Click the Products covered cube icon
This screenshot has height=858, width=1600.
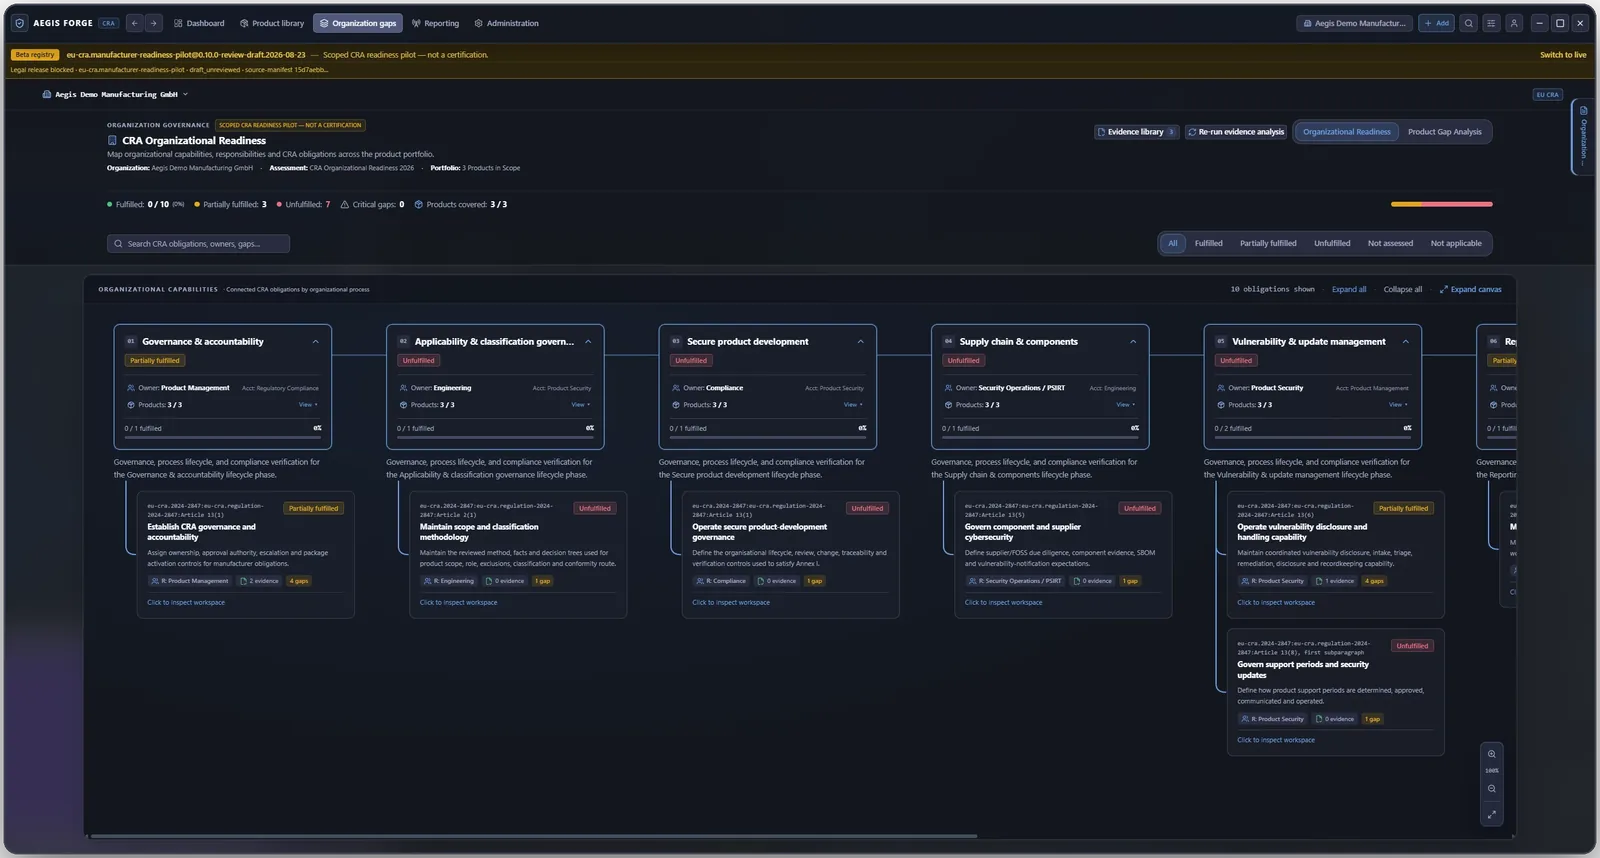click(419, 204)
